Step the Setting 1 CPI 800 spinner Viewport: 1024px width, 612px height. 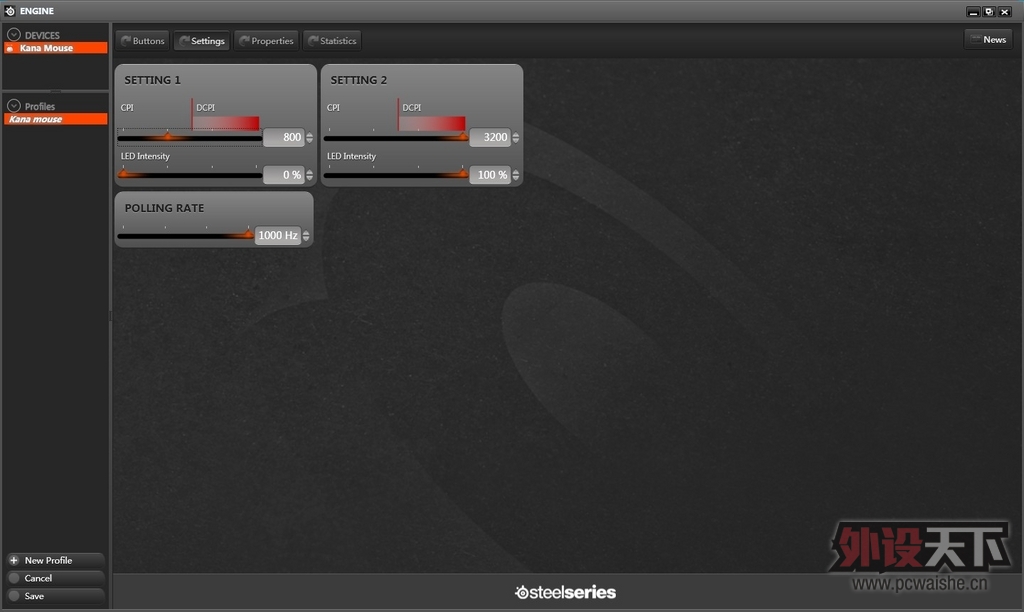click(310, 137)
